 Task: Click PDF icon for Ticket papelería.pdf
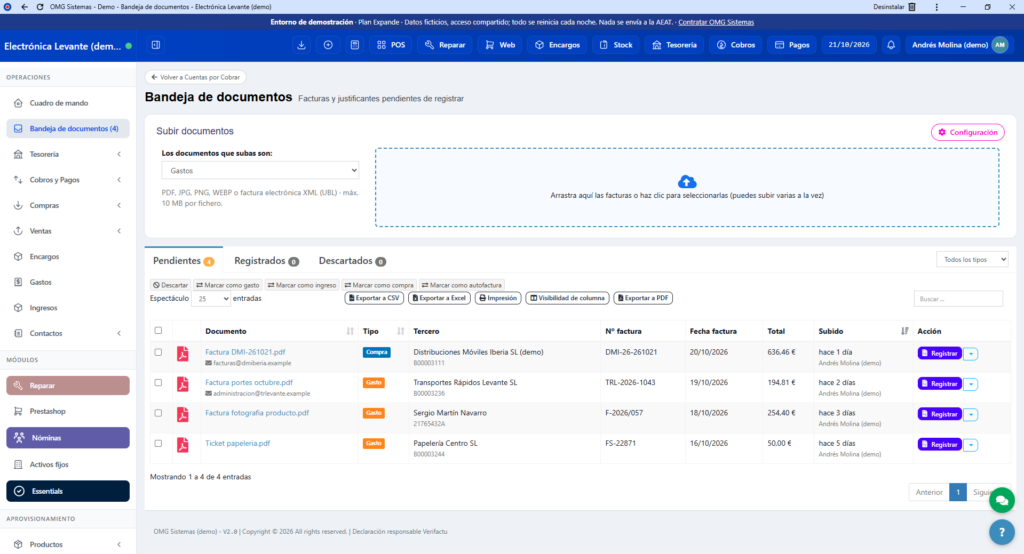[183, 445]
